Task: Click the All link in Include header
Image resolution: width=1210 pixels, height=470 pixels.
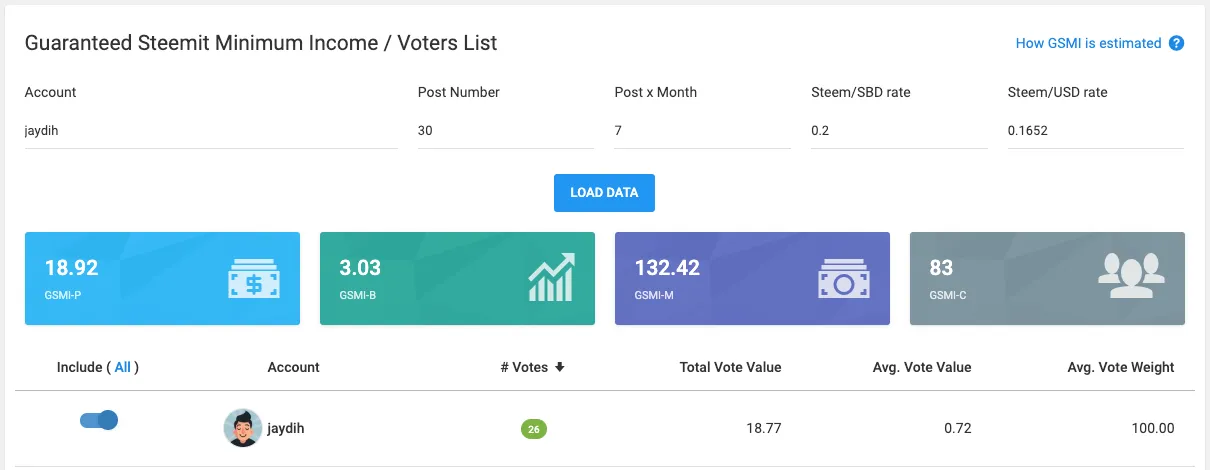Action: pos(123,367)
